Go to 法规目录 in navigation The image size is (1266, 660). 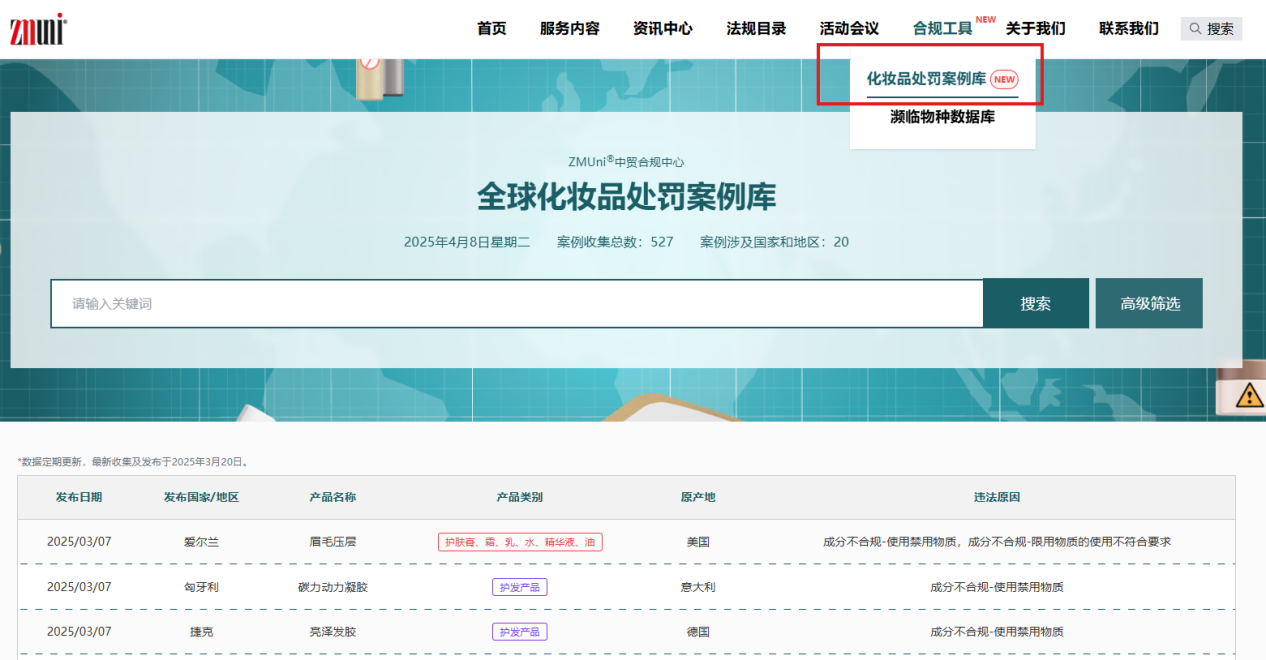756,29
